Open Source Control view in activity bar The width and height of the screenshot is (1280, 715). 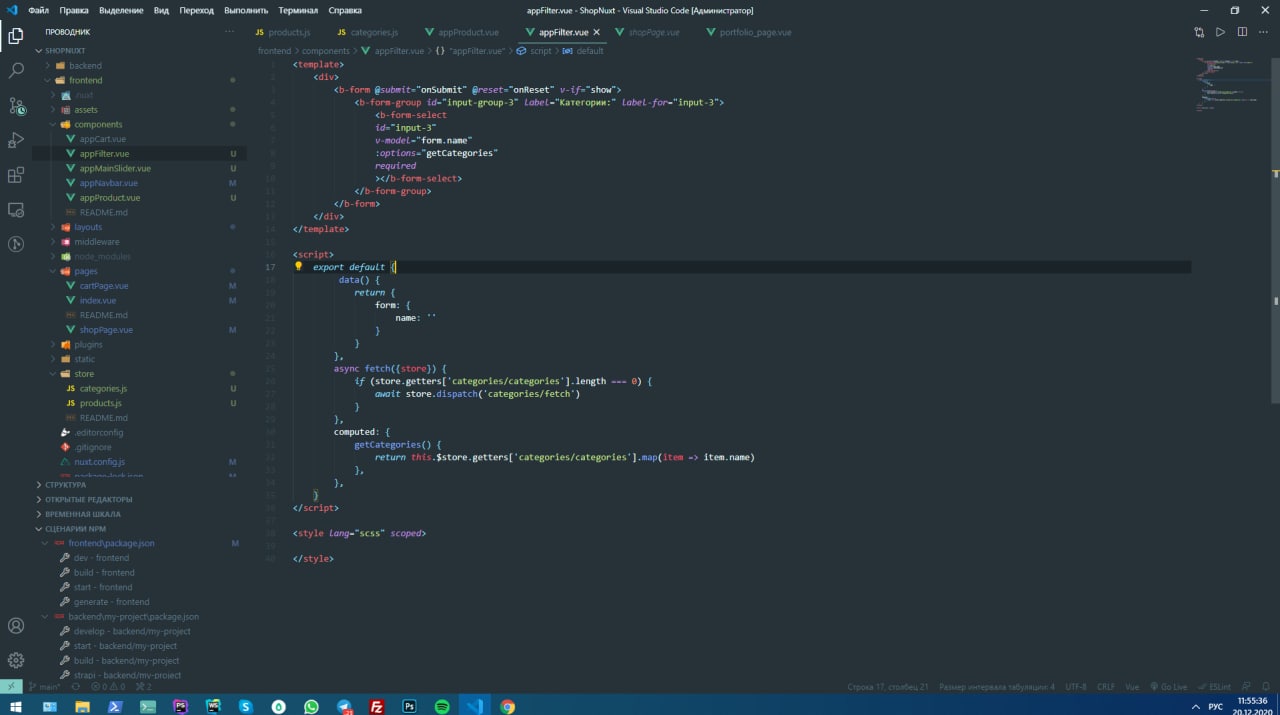pyautogui.click(x=16, y=105)
